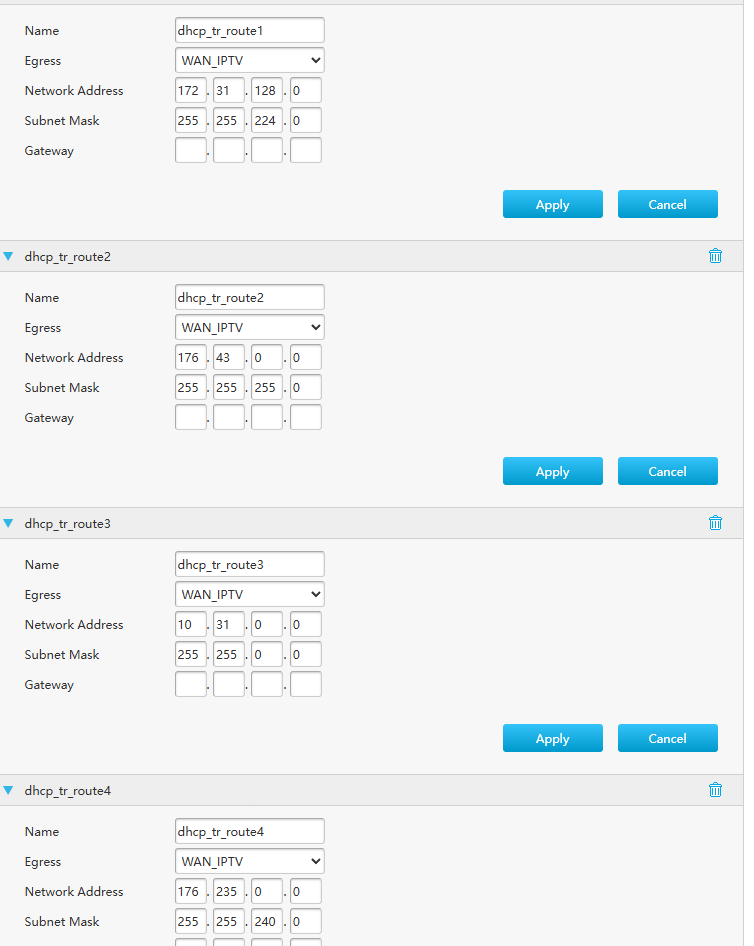Click route1 Subnet Mask last octet 0
This screenshot has height=946, width=754.
[x=306, y=120]
